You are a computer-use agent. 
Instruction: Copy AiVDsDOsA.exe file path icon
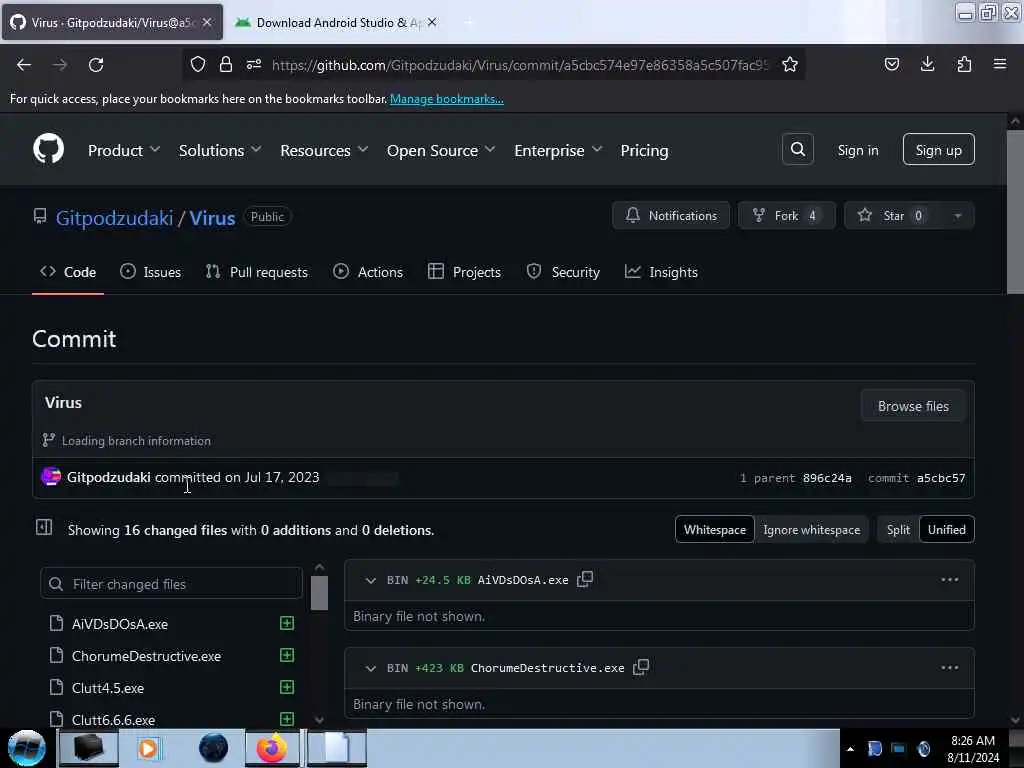585,579
